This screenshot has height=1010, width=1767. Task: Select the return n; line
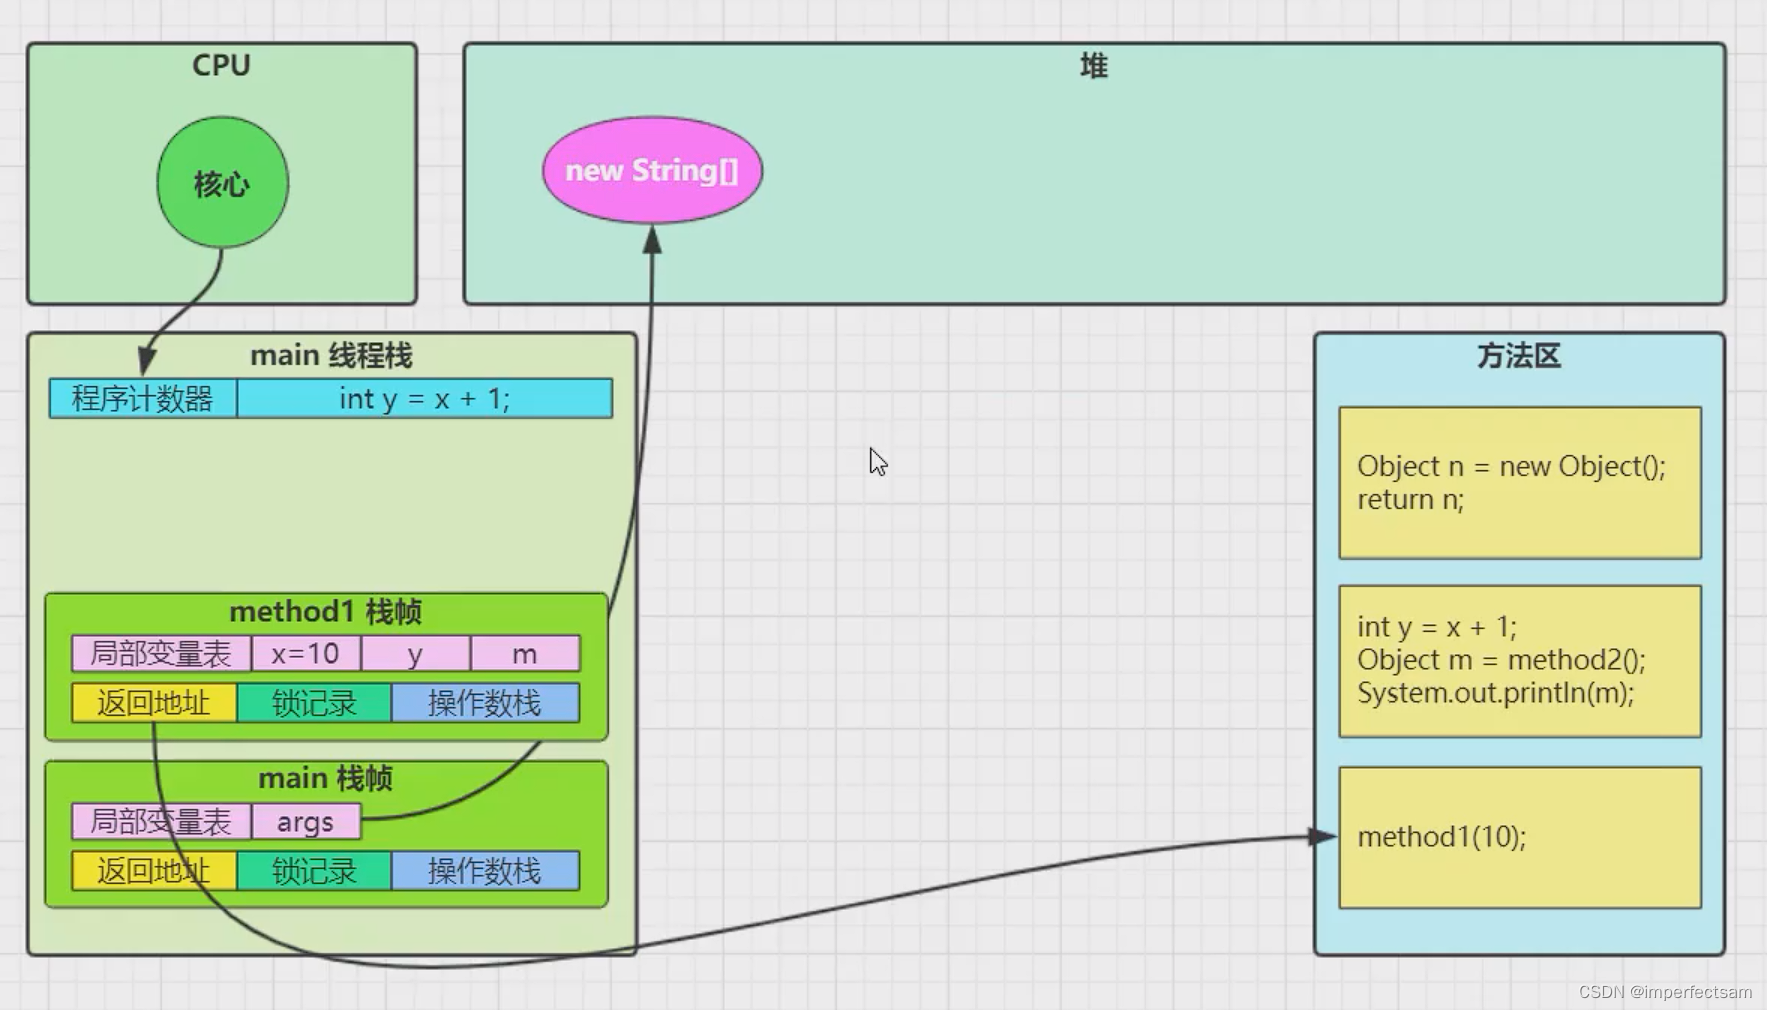(1410, 499)
